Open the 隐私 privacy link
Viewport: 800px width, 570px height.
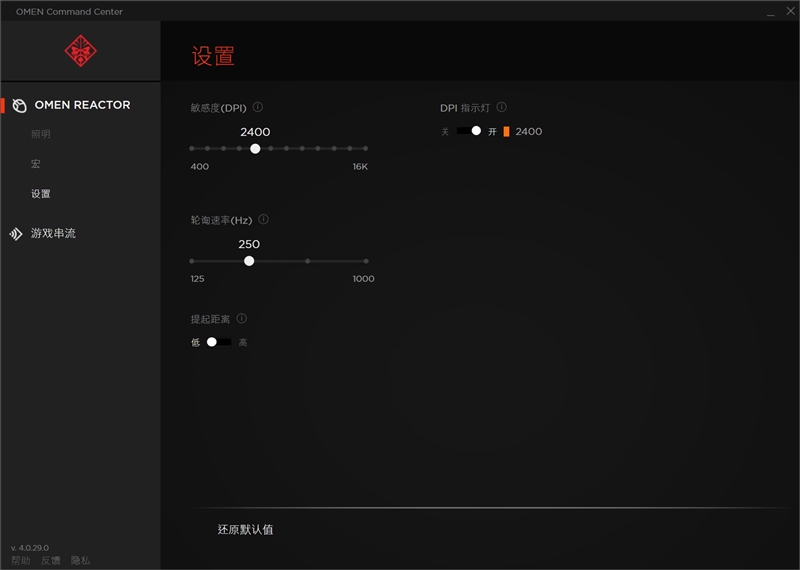click(80, 561)
